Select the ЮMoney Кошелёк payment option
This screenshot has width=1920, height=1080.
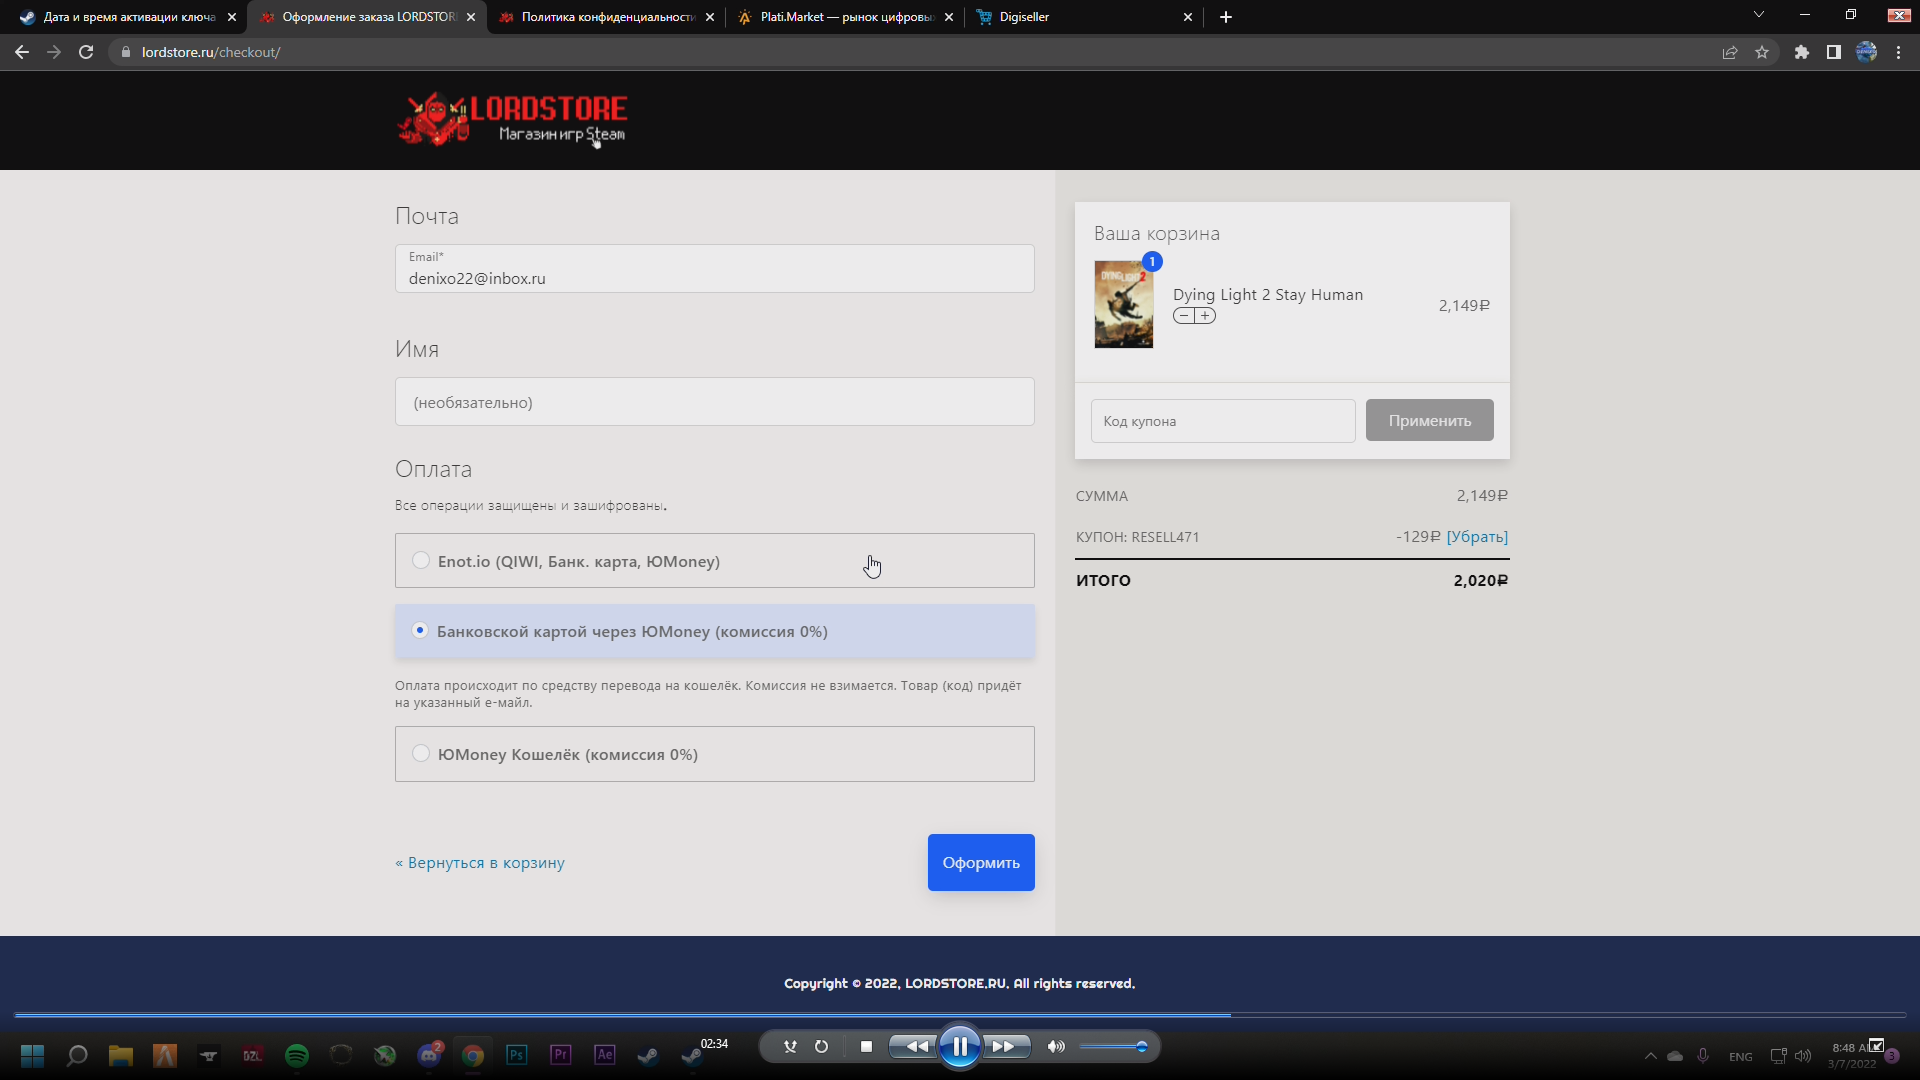715,754
